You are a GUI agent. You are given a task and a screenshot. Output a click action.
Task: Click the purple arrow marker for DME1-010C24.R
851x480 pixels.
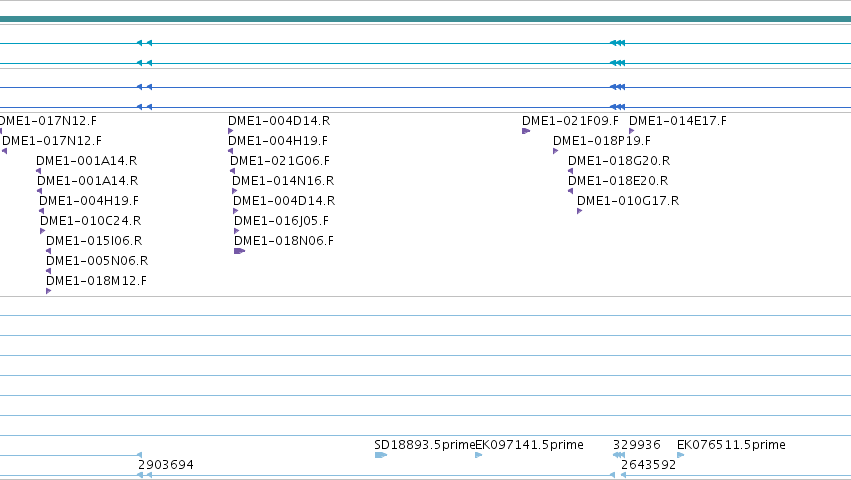[43, 231]
